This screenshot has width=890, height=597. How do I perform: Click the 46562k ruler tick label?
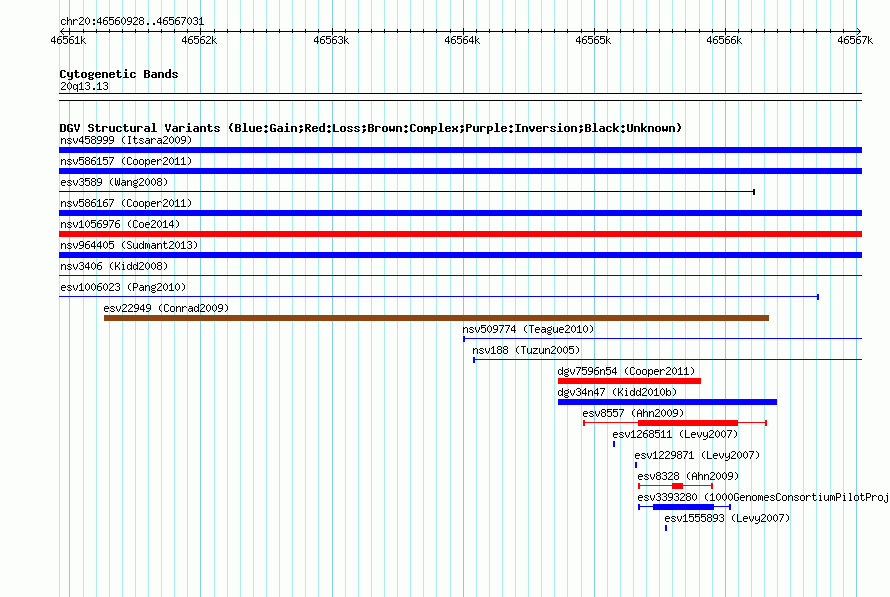point(199,40)
